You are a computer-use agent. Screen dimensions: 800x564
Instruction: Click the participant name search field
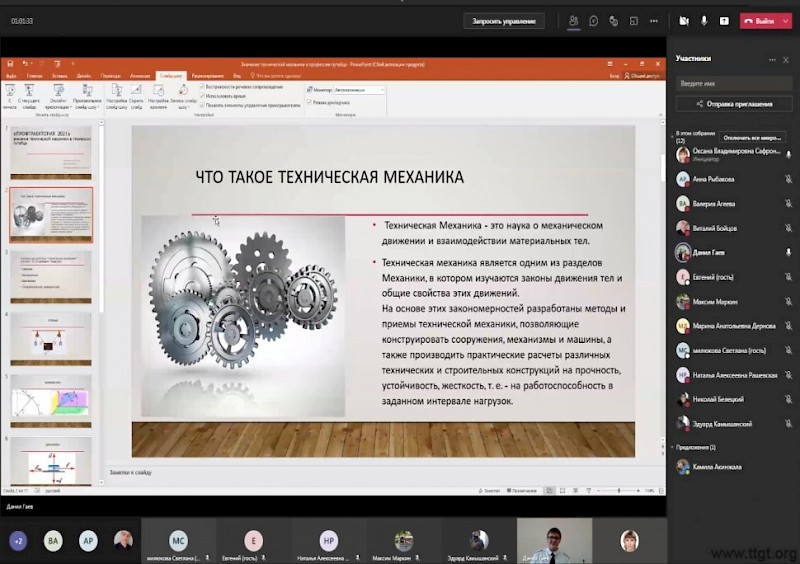733,83
